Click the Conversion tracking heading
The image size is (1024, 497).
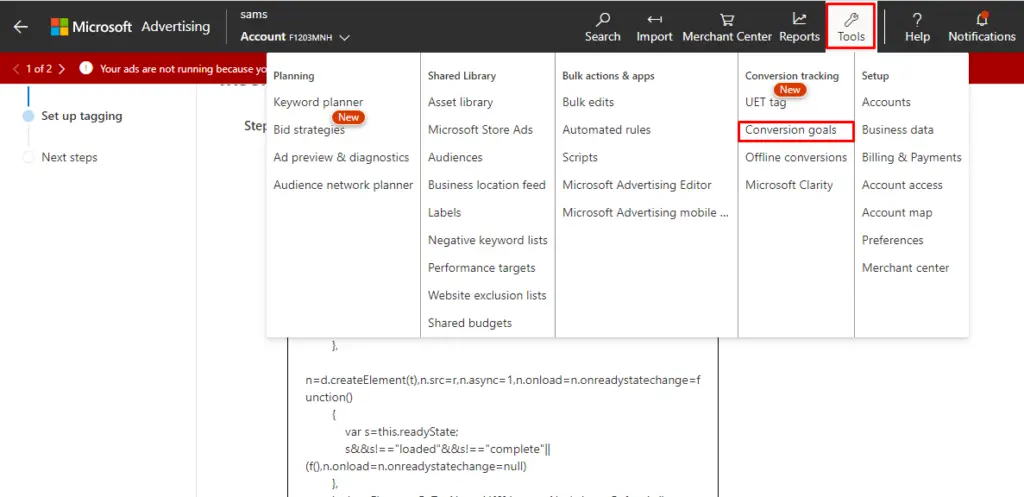point(792,76)
